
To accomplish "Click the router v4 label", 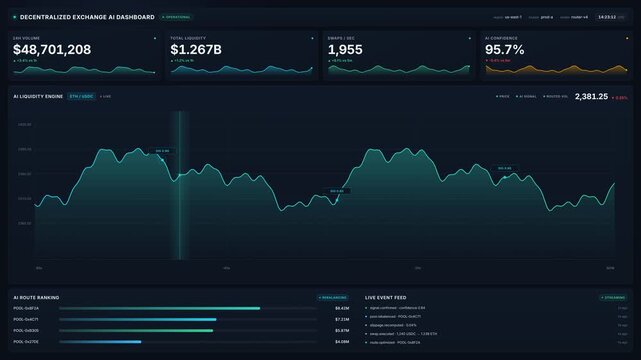I will [x=579, y=17].
